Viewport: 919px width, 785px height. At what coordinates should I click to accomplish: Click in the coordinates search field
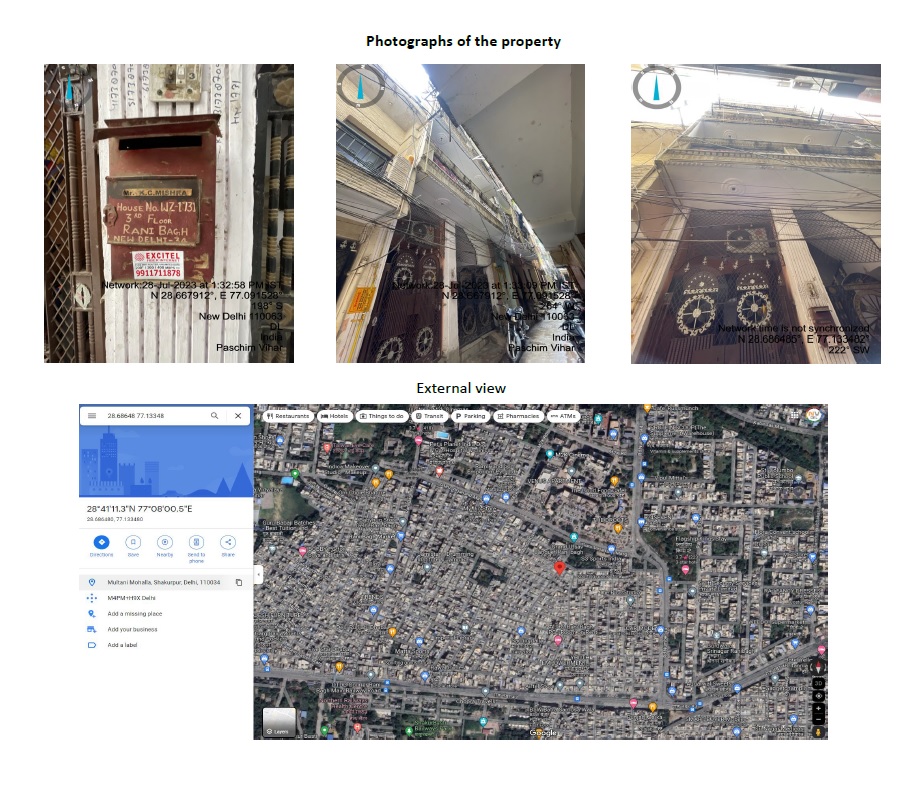point(150,415)
